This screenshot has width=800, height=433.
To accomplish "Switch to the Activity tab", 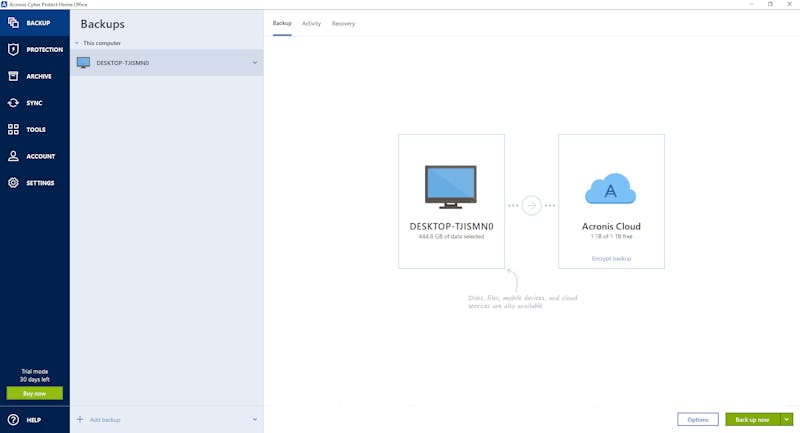I will (311, 23).
